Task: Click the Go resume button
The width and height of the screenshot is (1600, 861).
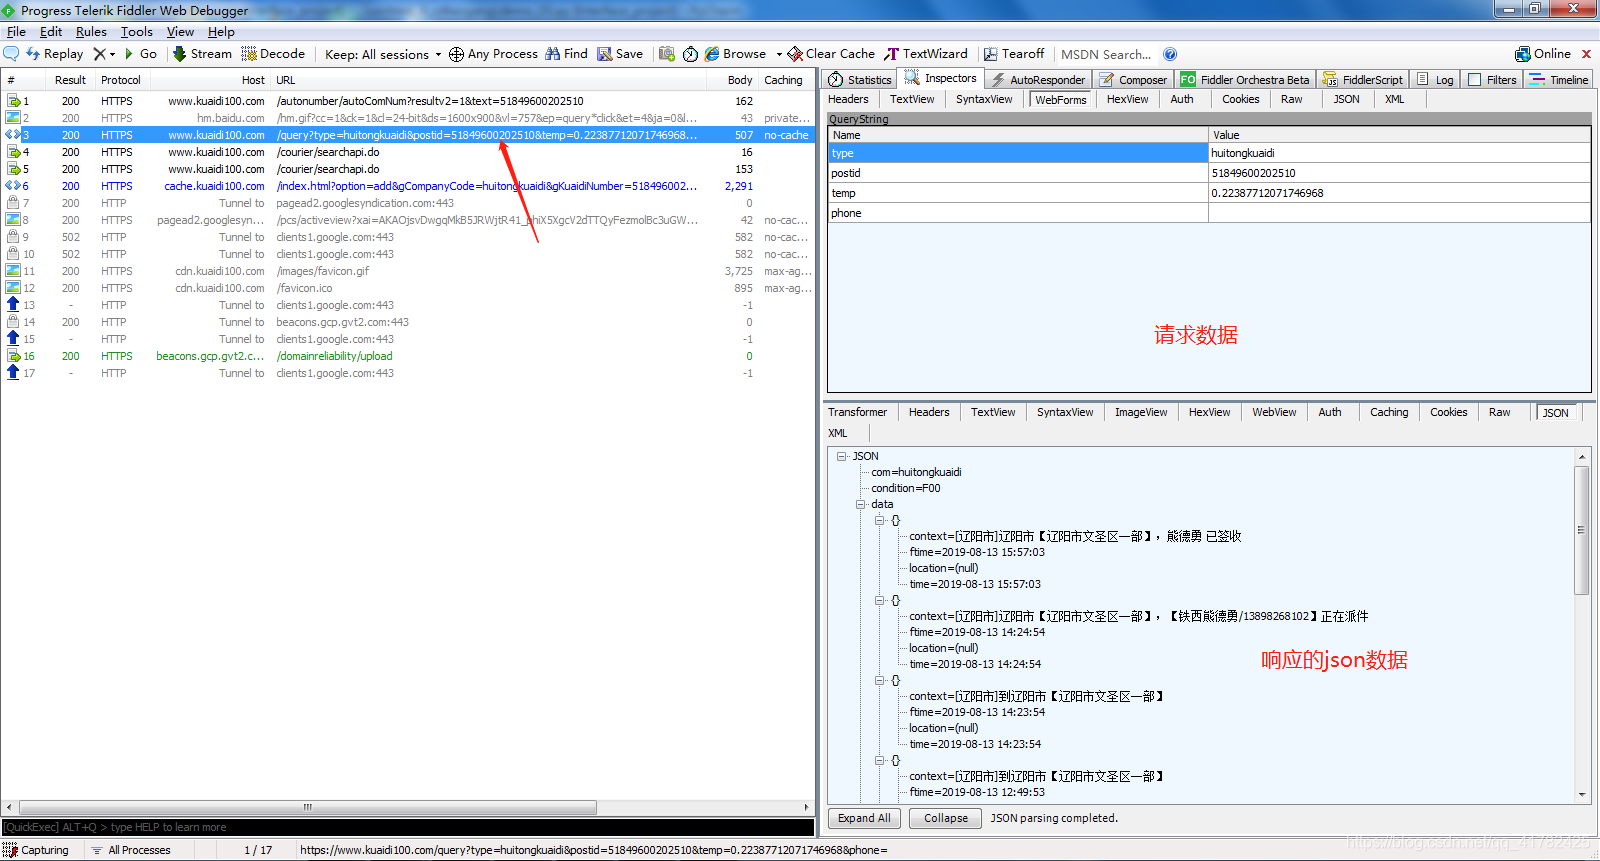Action: (140, 54)
